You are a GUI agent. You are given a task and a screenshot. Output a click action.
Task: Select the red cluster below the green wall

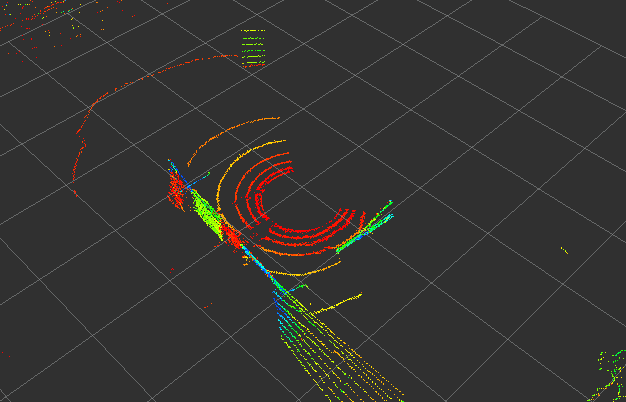(231, 237)
